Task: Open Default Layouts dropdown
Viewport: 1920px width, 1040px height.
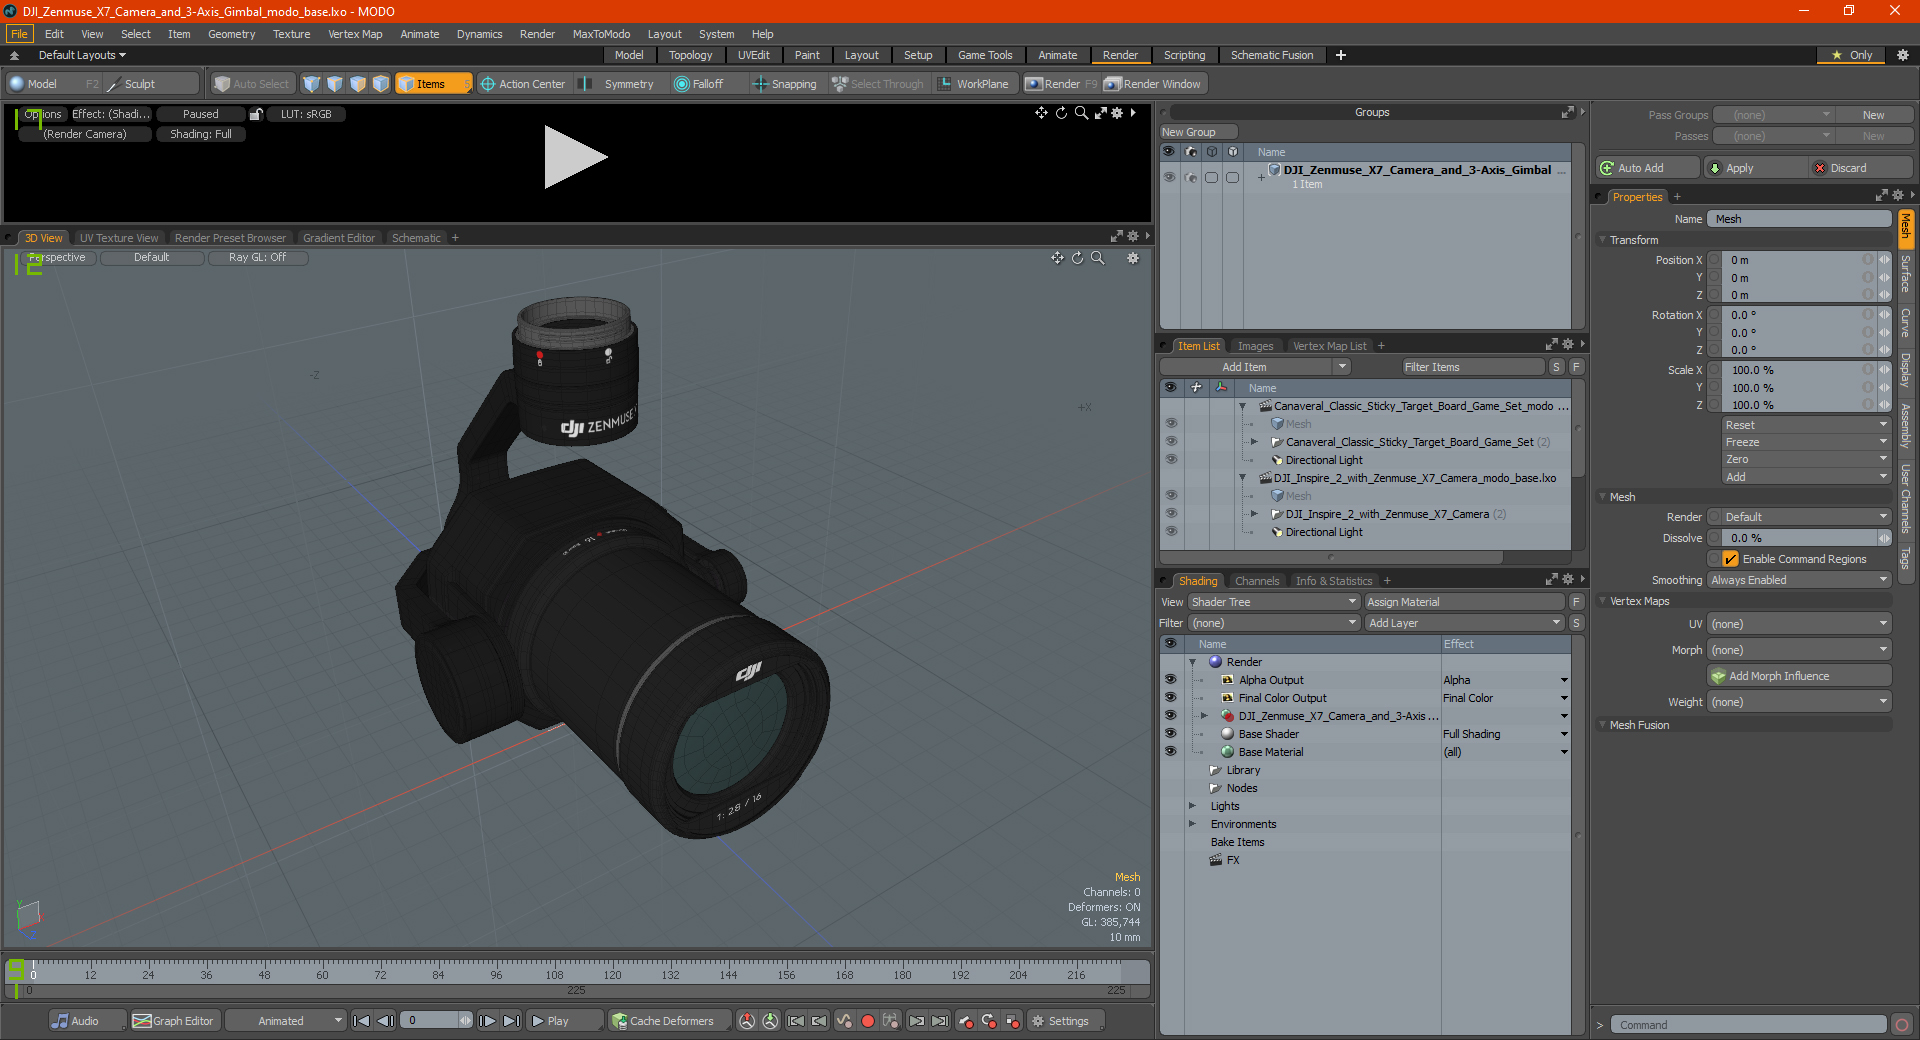Action: [82, 55]
